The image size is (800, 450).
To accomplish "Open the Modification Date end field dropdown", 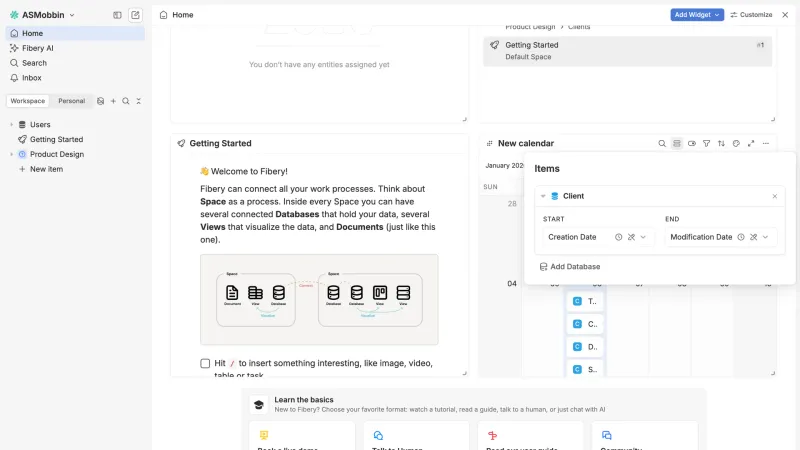I will 765,237.
